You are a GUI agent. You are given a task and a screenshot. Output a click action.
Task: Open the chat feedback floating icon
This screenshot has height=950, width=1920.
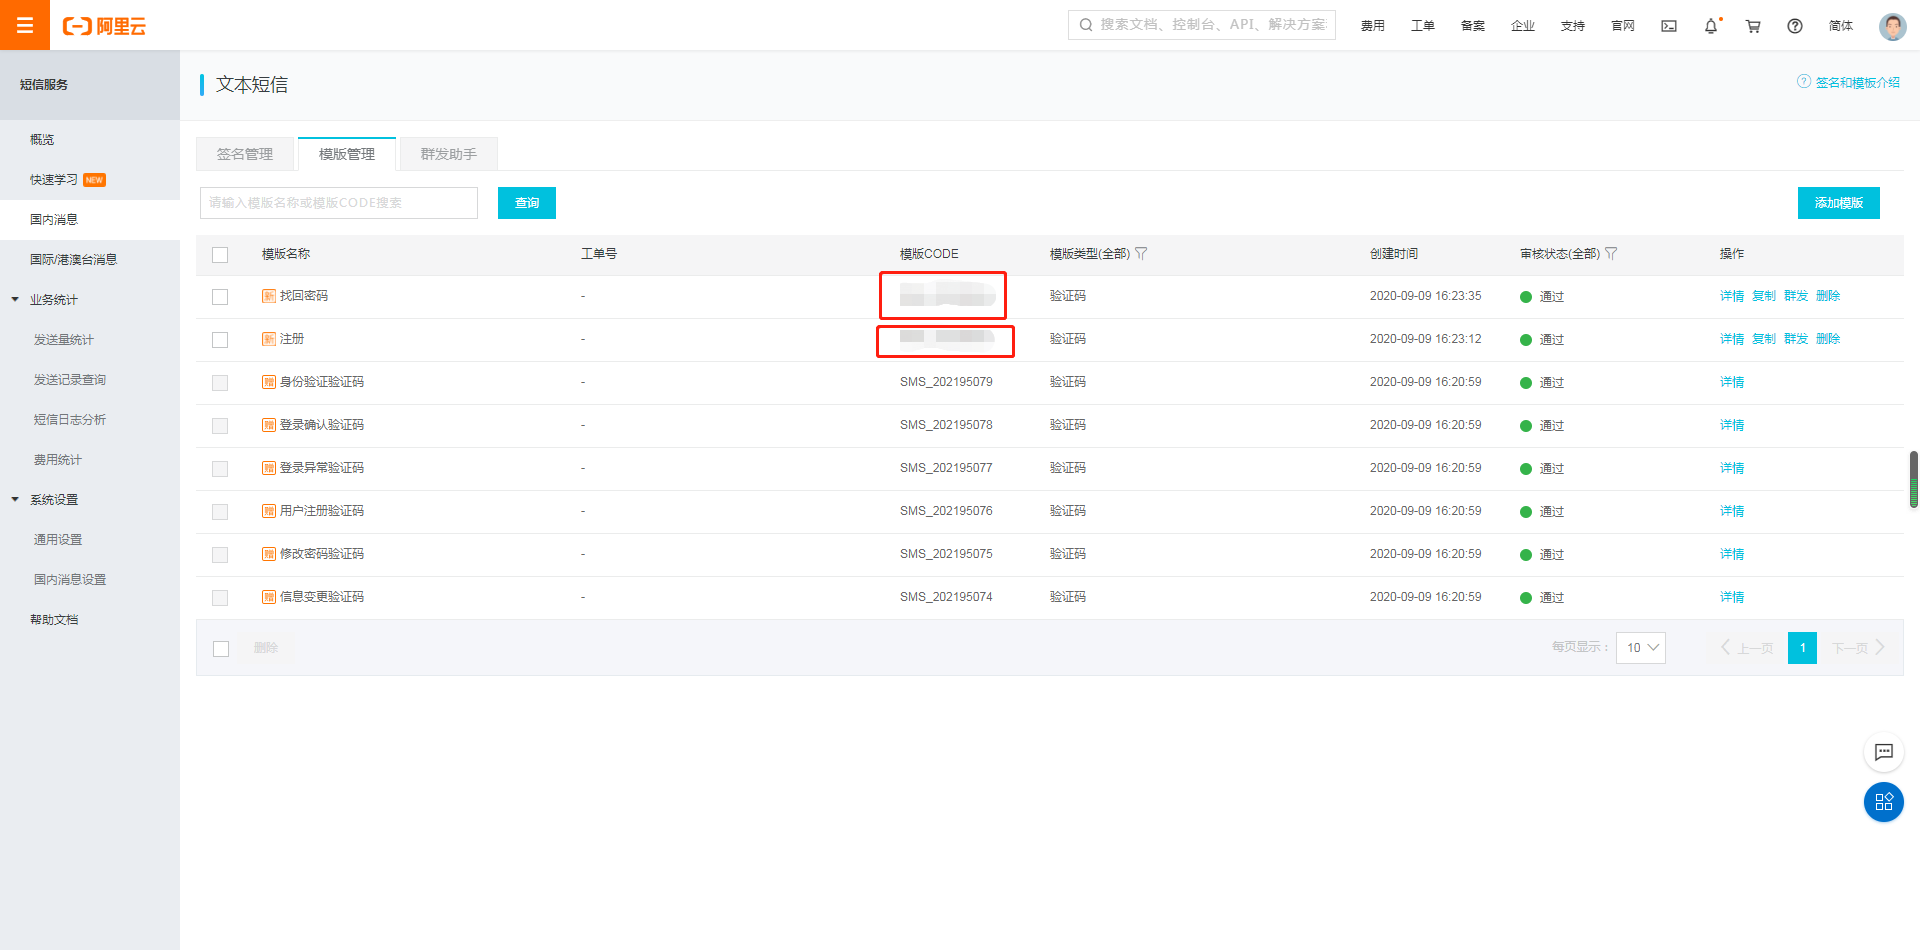(1884, 752)
